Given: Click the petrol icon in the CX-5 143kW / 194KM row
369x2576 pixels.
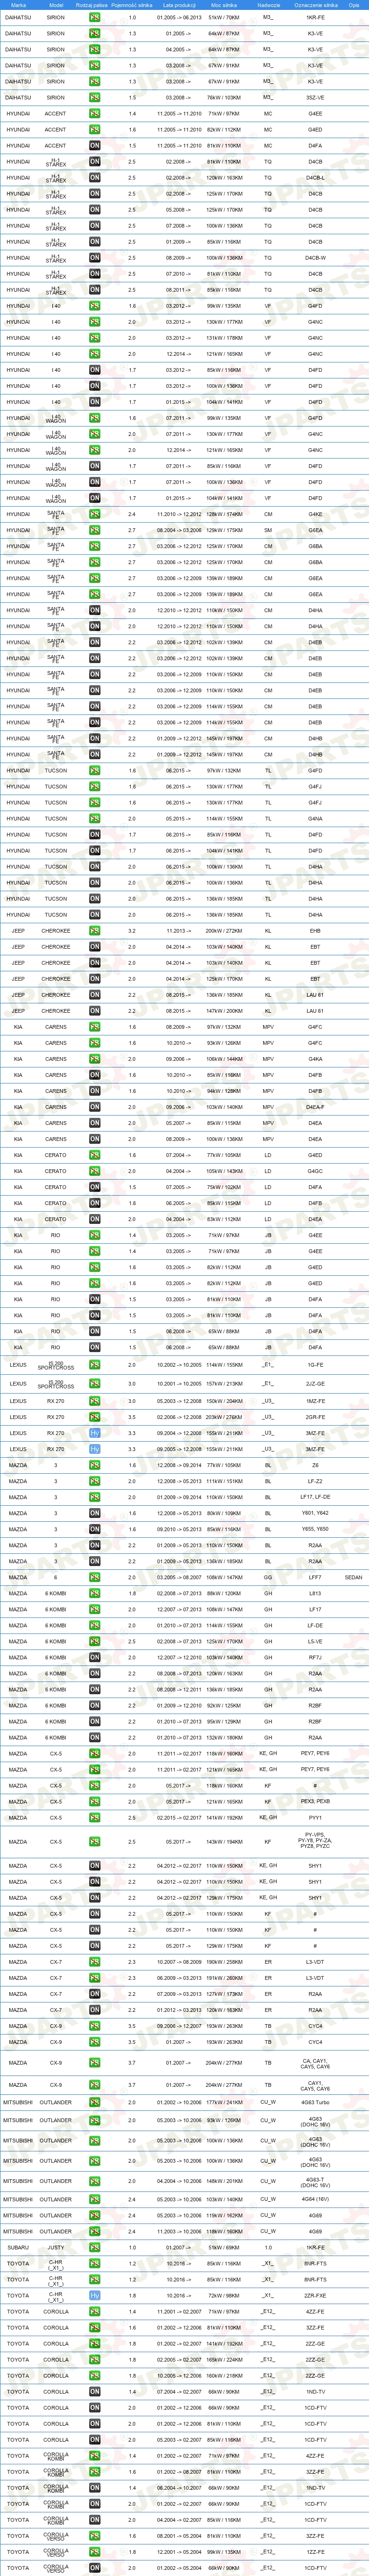Looking at the screenshot, I should [95, 1842].
